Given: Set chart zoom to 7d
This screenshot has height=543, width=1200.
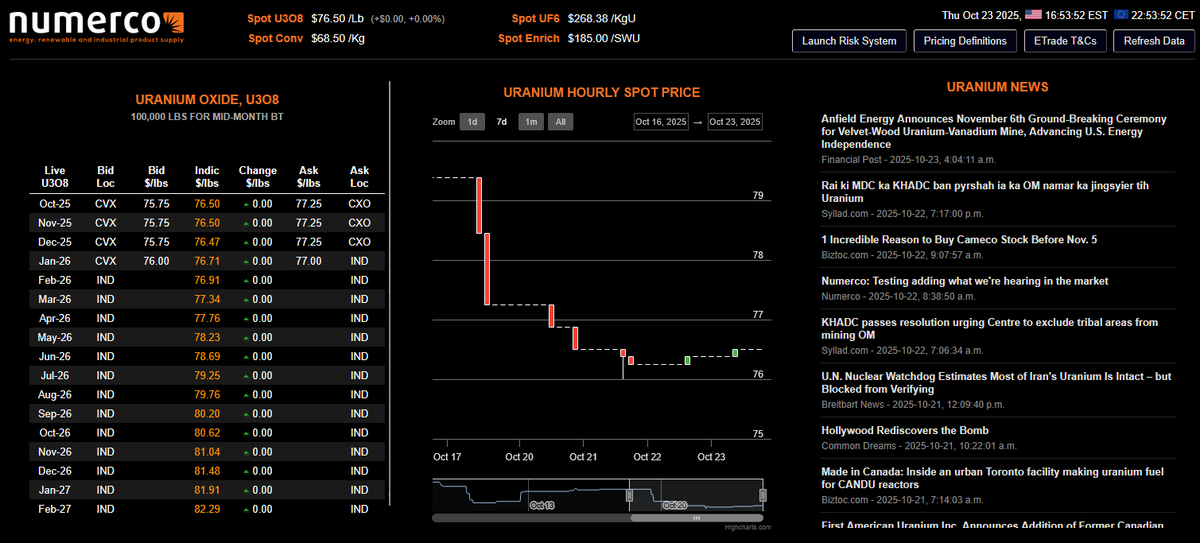Looking at the screenshot, I should (x=501, y=122).
